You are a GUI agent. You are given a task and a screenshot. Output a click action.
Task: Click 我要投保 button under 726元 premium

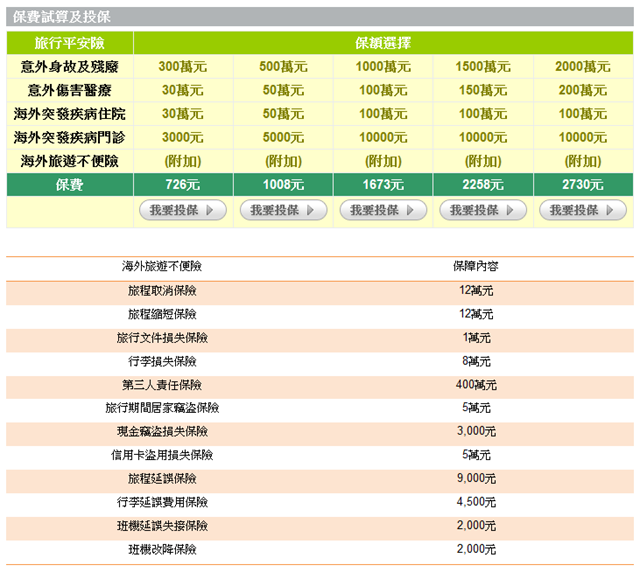click(183, 210)
